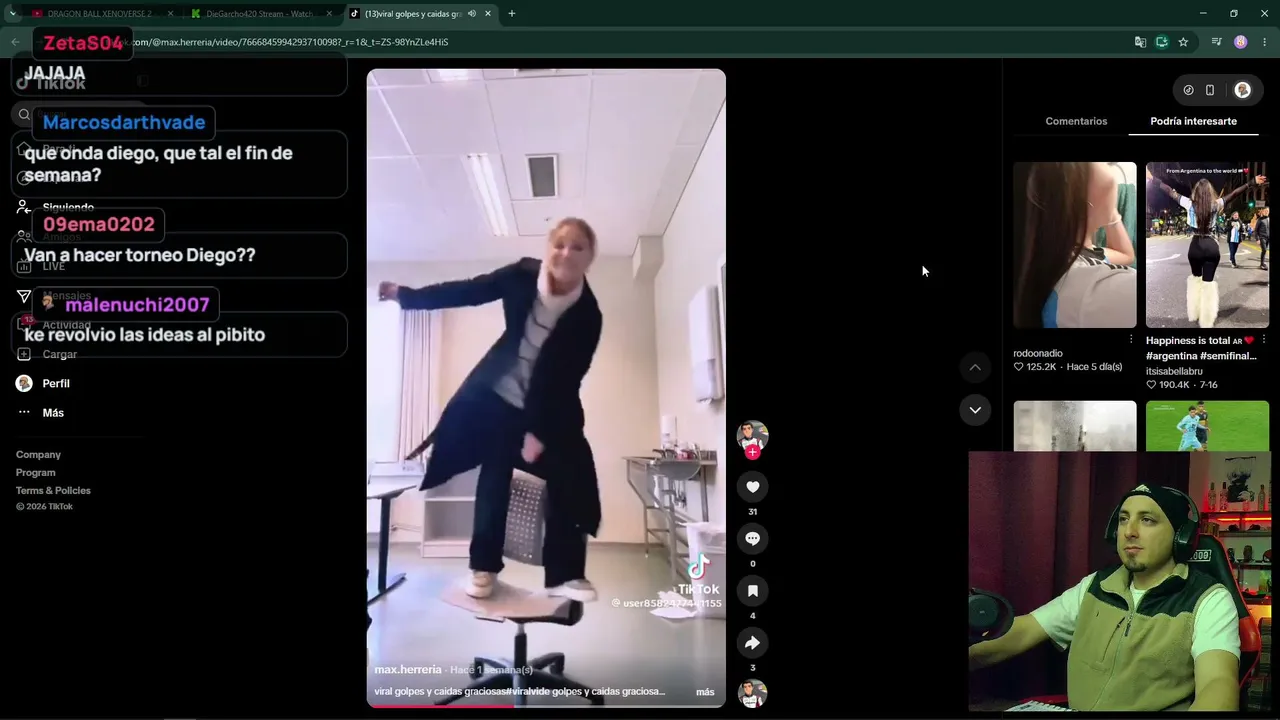Share the video with the arrow icon
1280x720 pixels.
coord(752,643)
